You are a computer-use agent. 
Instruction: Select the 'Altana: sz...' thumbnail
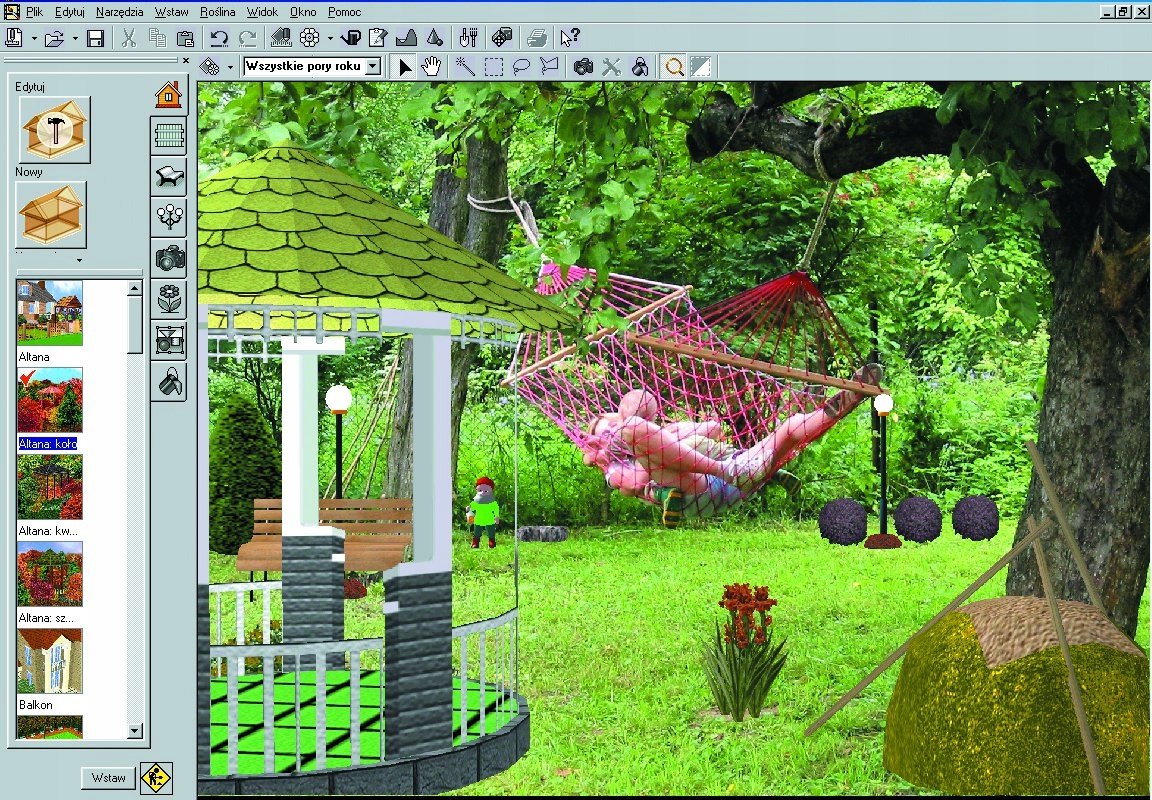click(49, 574)
